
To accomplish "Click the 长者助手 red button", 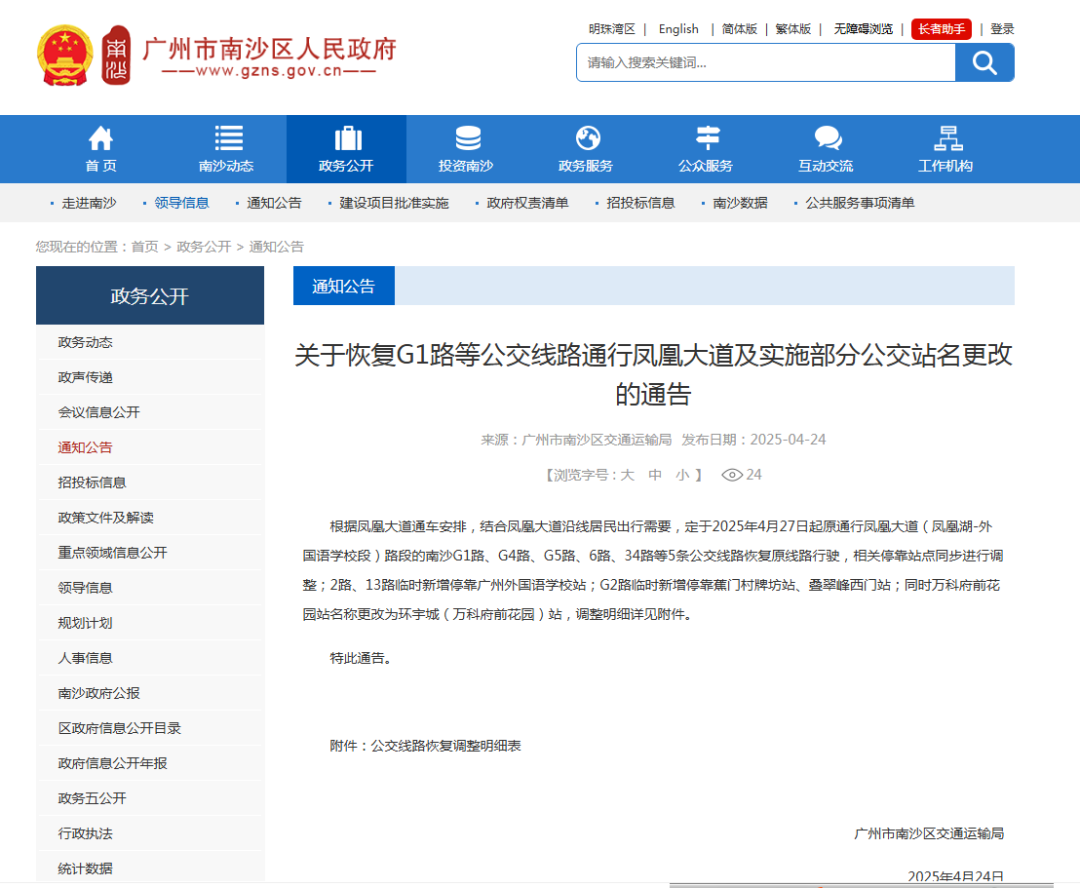I will [941, 29].
